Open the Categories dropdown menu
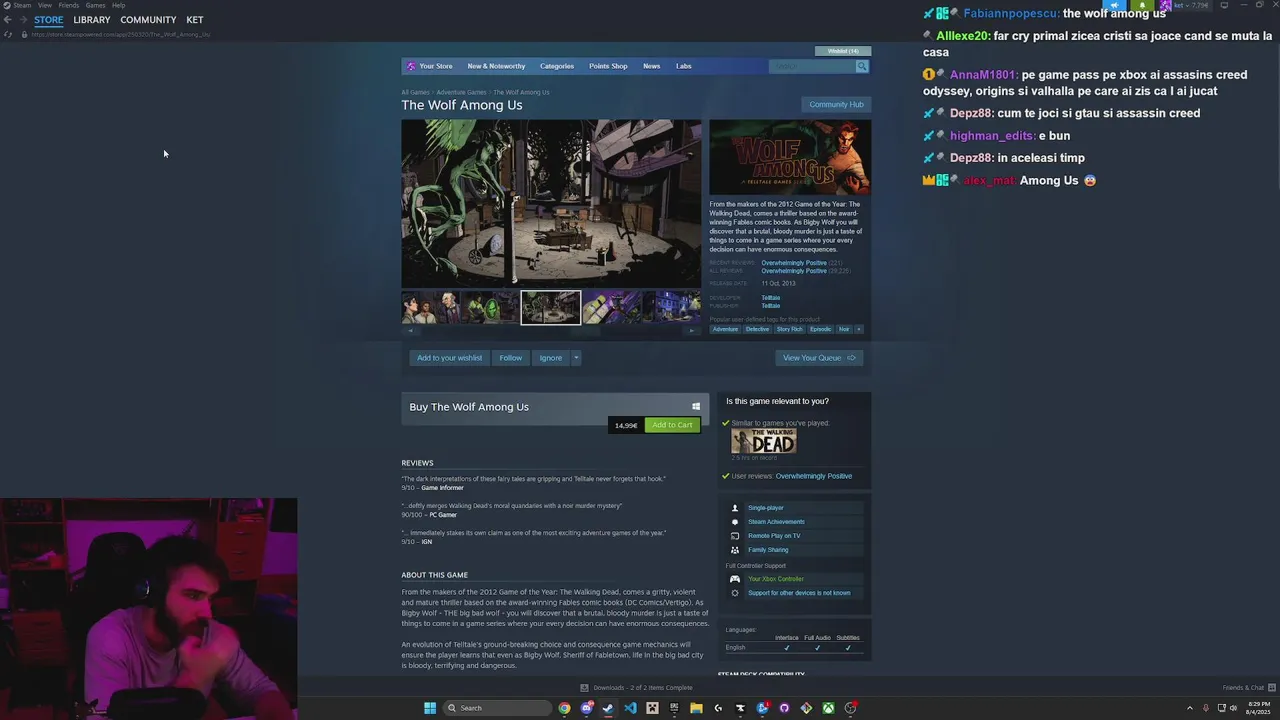 pyautogui.click(x=557, y=66)
